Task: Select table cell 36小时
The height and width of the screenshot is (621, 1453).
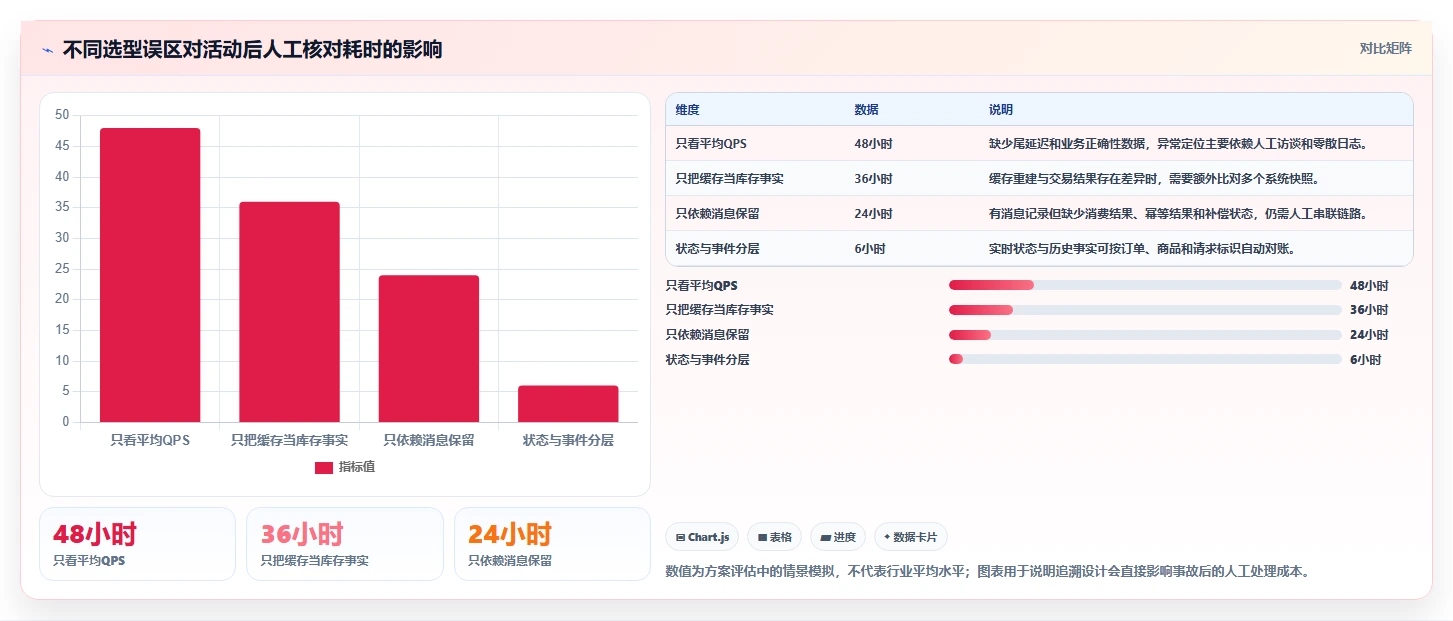Action: click(x=874, y=179)
